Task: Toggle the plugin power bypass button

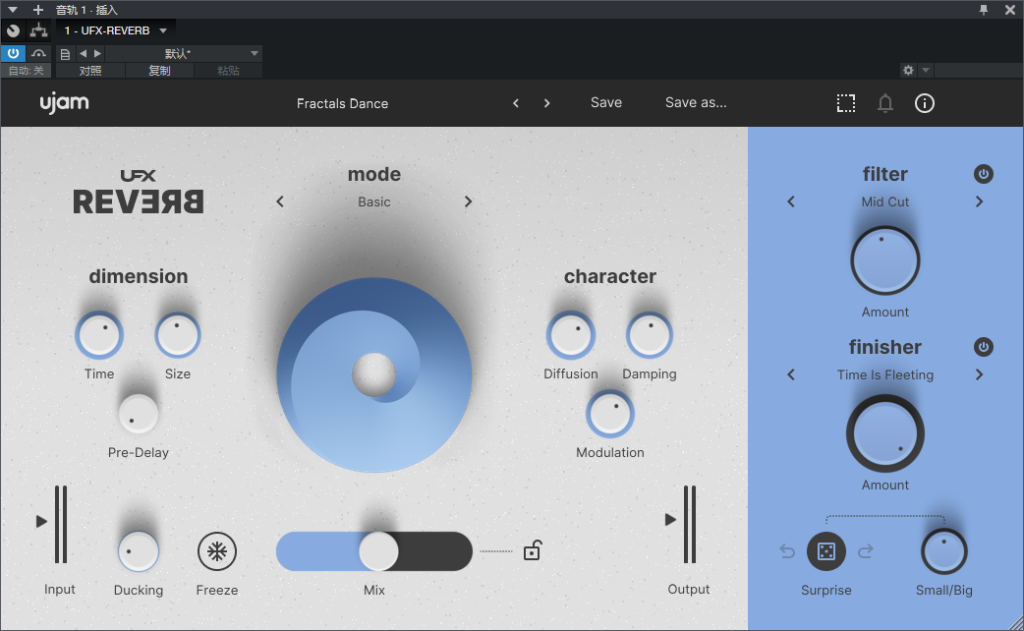Action: pos(13,54)
